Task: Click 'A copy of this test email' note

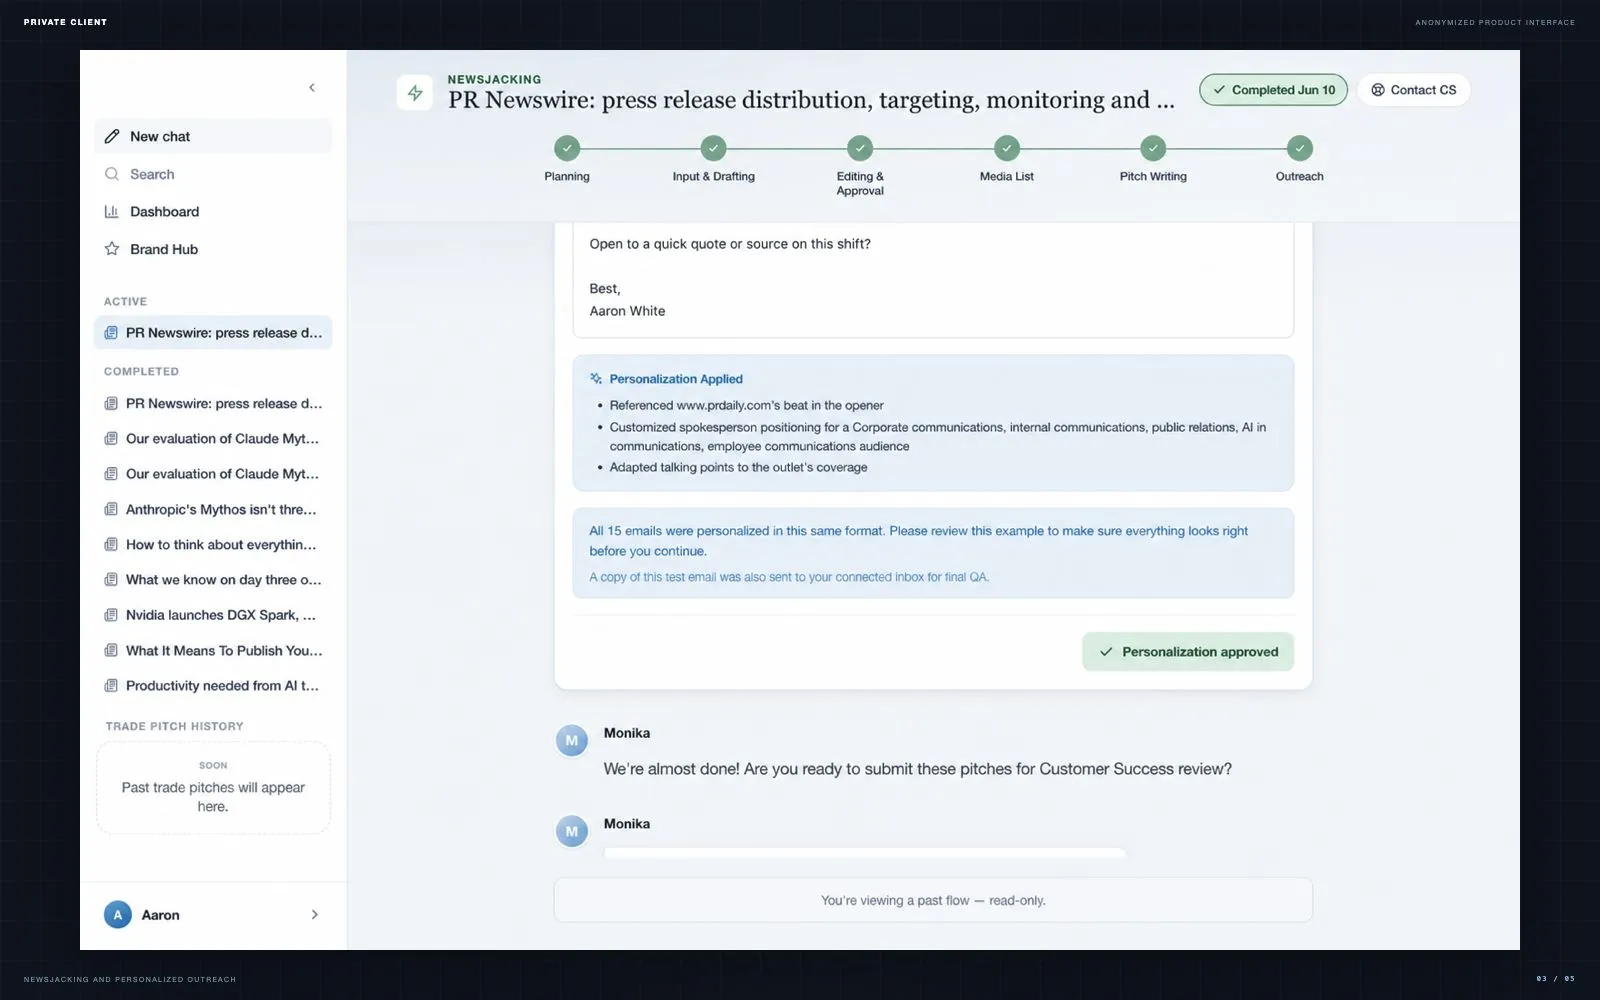Action: pos(789,577)
